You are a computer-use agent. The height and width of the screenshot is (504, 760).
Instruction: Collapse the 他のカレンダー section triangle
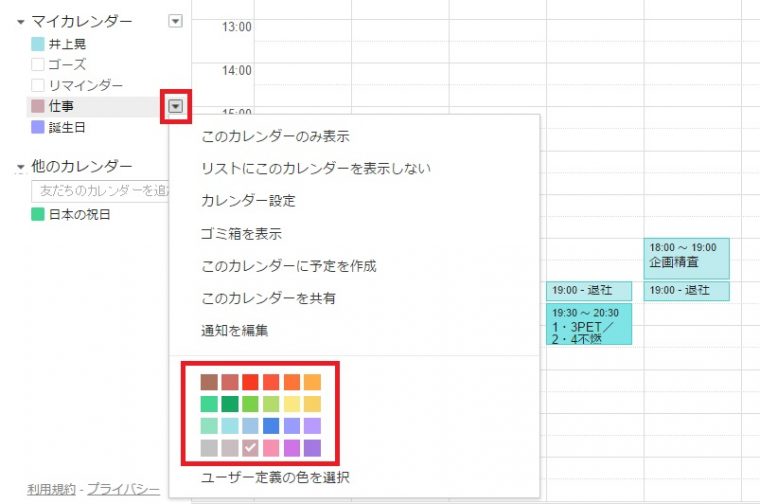pos(20,167)
